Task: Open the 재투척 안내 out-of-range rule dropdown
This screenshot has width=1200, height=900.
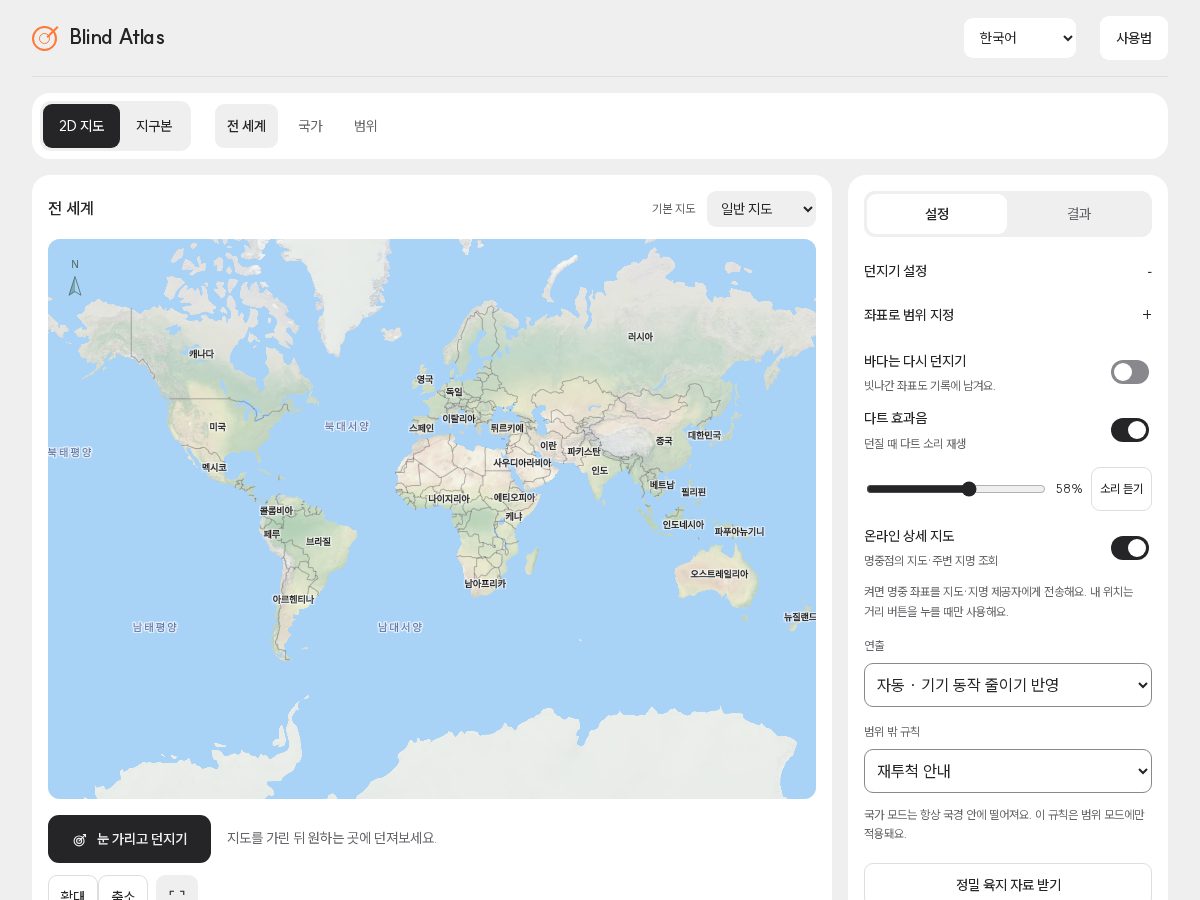Action: click(1008, 771)
